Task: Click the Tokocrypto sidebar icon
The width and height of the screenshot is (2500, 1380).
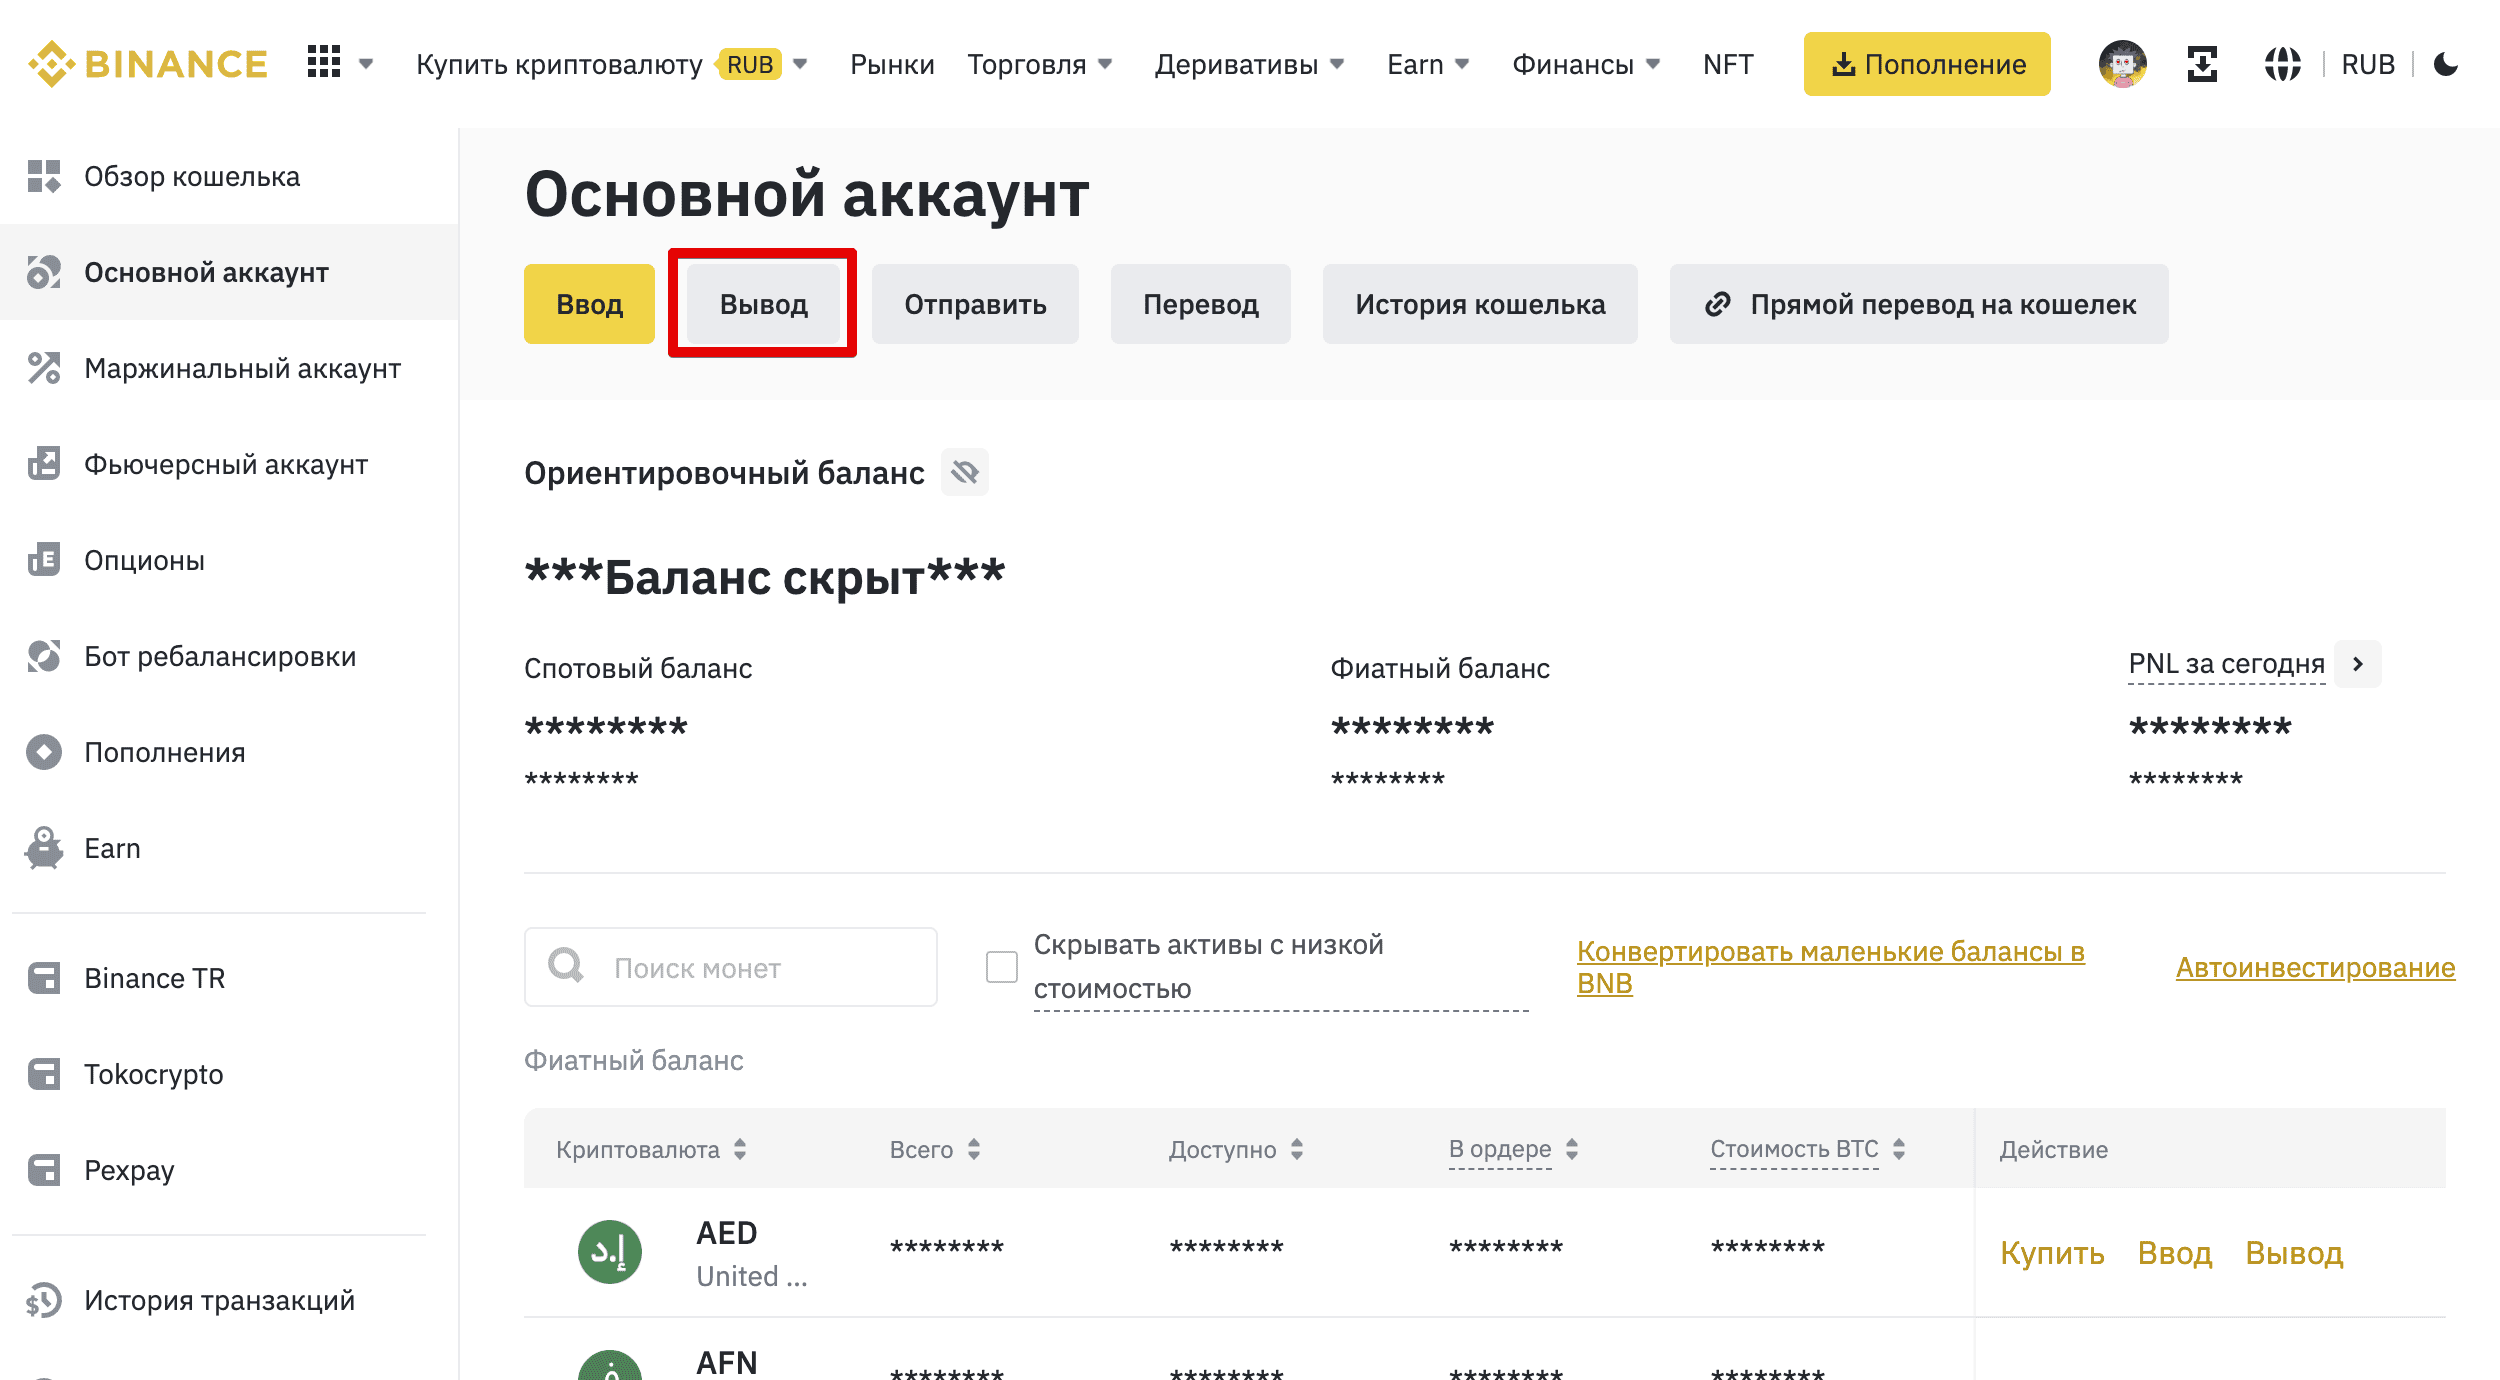Action: tap(44, 1074)
